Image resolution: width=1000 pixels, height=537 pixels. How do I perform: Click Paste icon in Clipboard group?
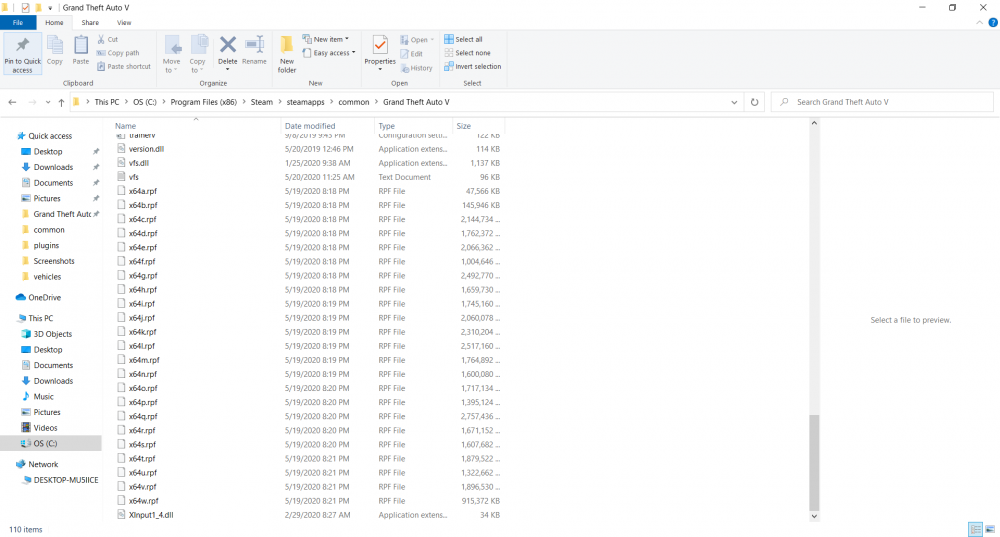pyautogui.click(x=81, y=48)
